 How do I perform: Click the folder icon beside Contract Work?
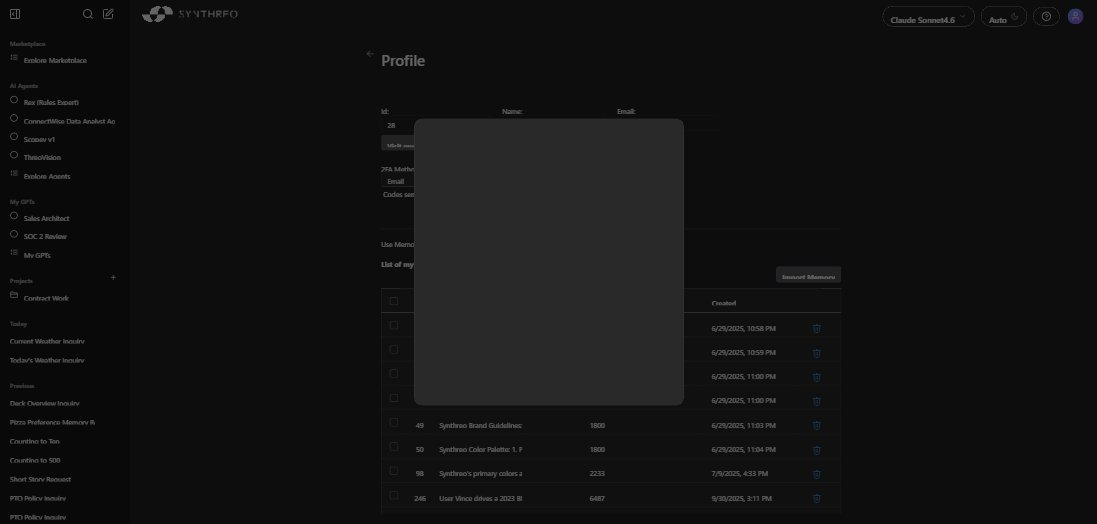click(14, 295)
